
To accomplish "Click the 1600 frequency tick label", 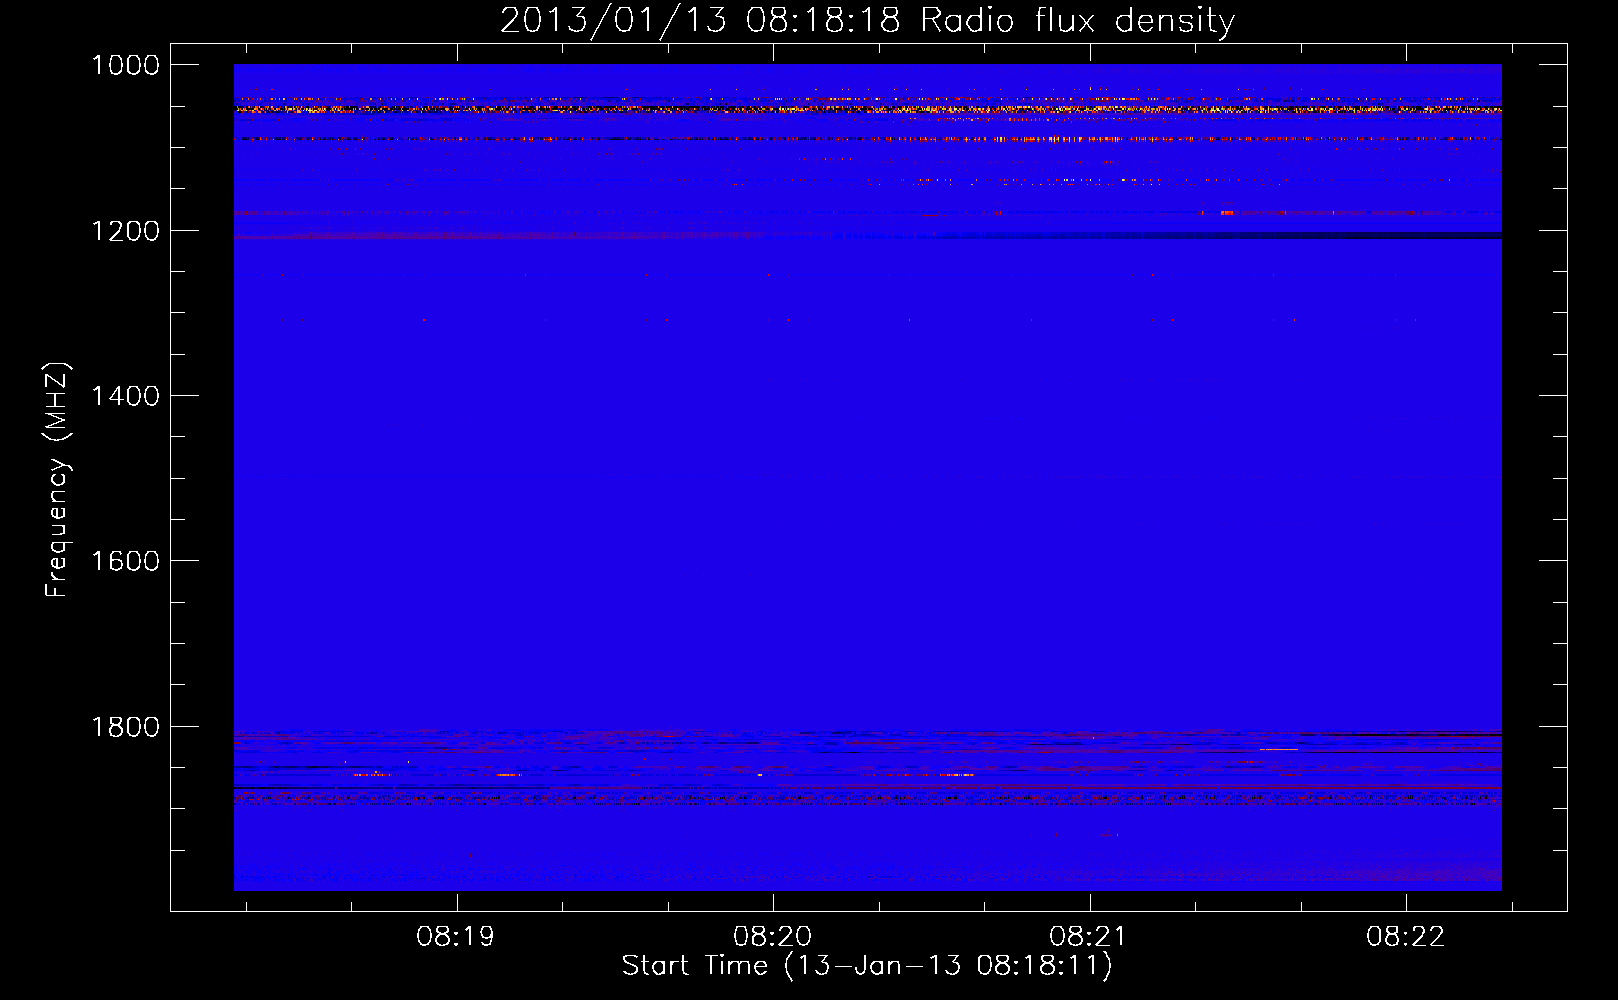I will pos(125,561).
